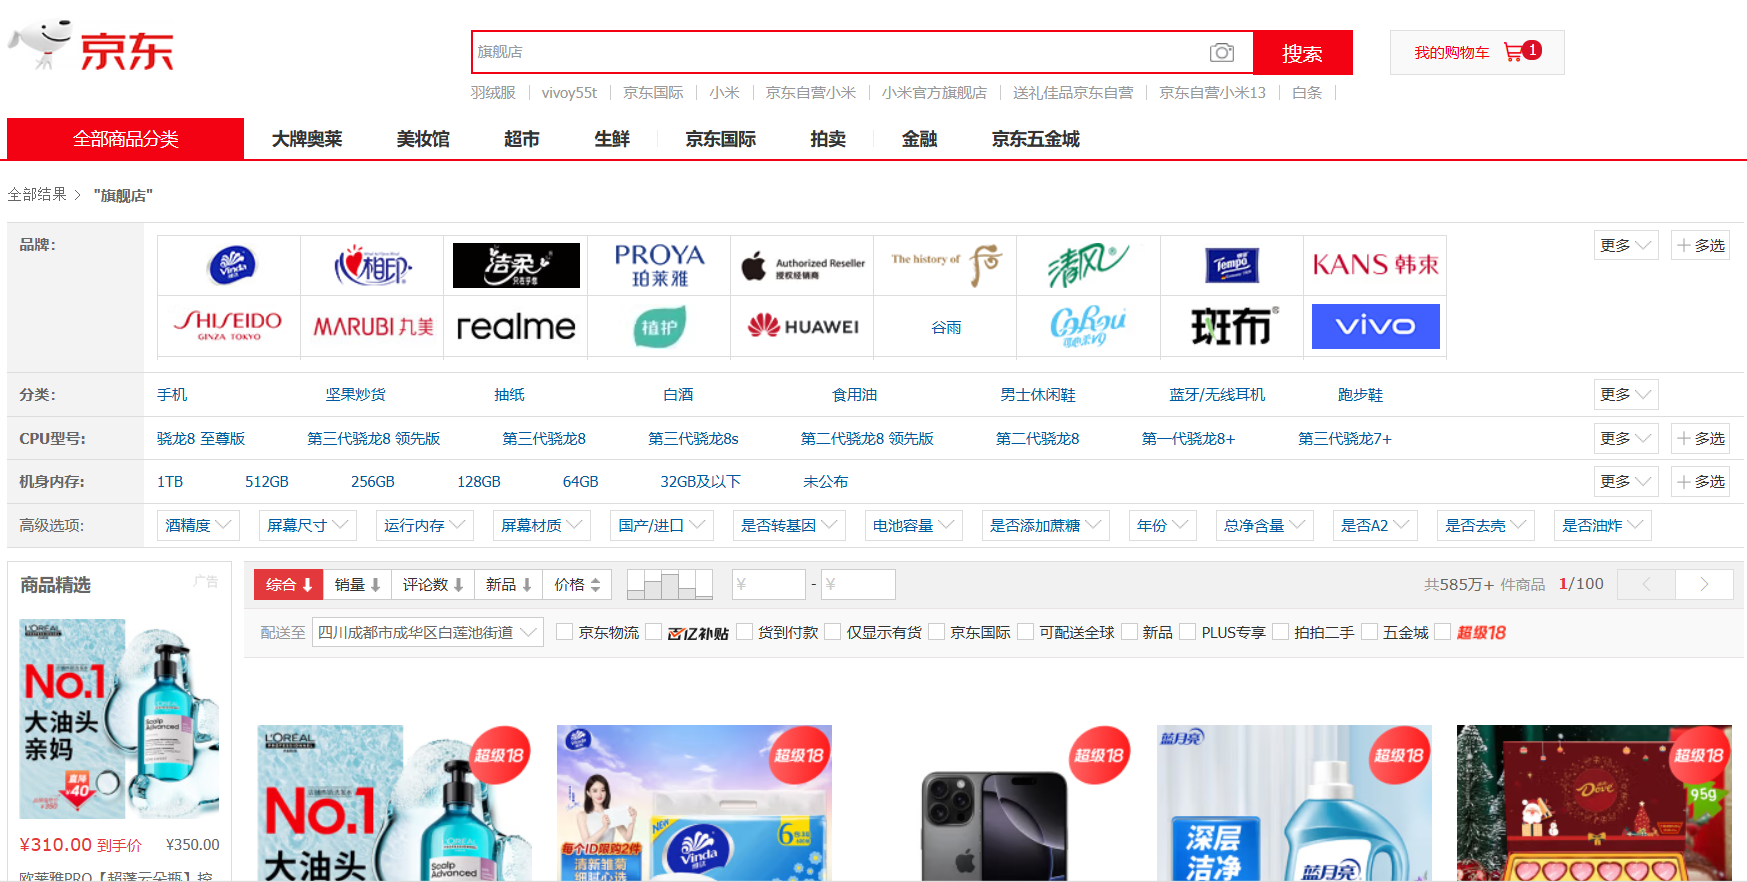Filter by KANS 韩束 brand logo
The height and width of the screenshot is (882, 1747).
coord(1375,265)
